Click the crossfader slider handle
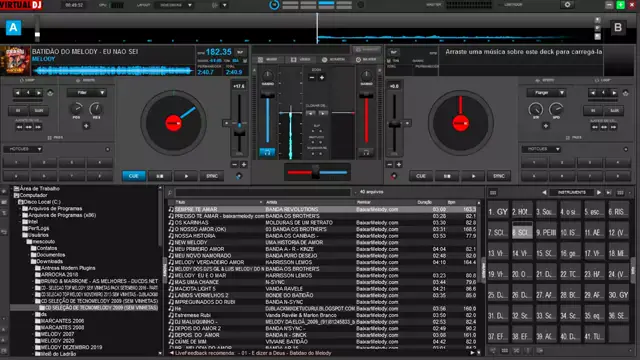640x360 pixels. [316, 172]
